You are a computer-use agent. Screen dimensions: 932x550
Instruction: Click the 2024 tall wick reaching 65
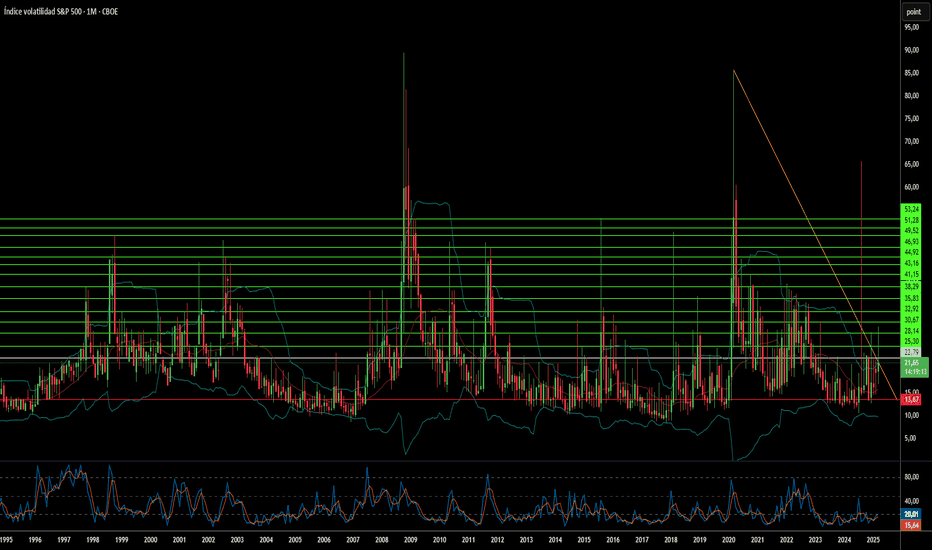click(x=861, y=162)
